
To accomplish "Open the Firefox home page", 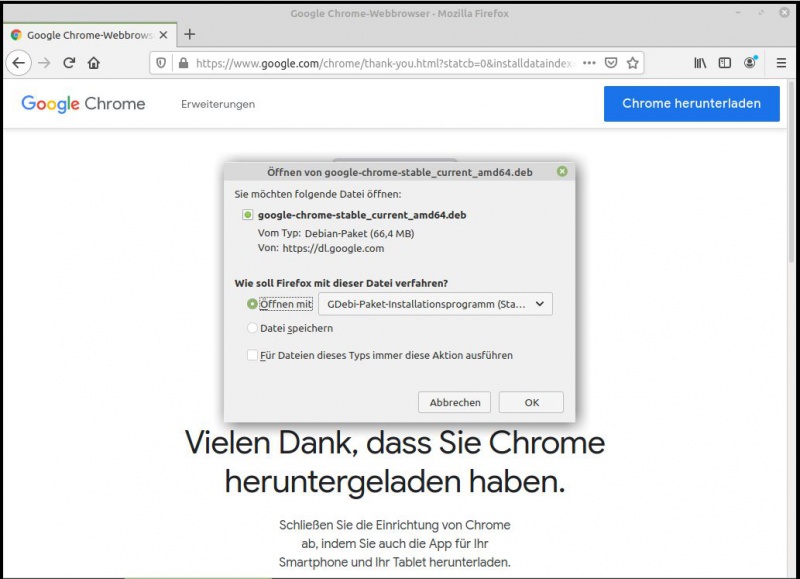I will click(x=93, y=63).
